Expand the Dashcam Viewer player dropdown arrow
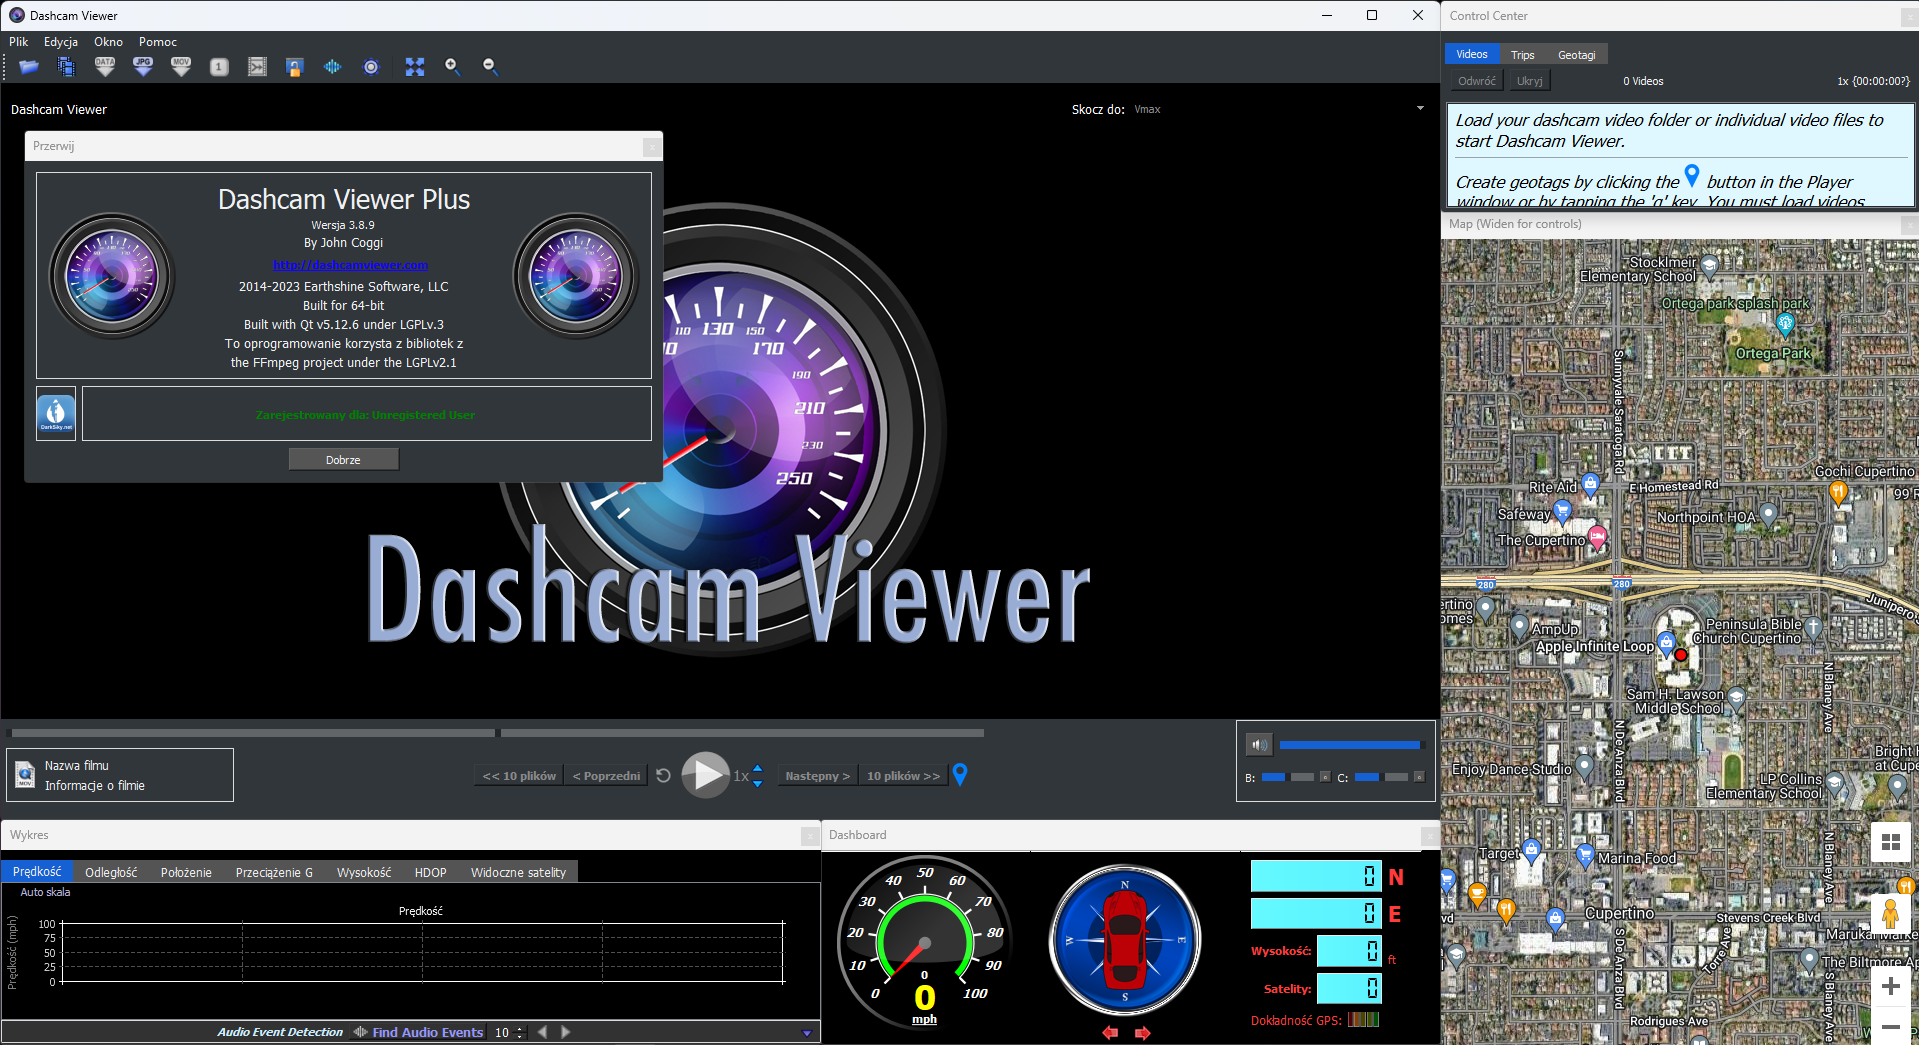 (x=1420, y=108)
